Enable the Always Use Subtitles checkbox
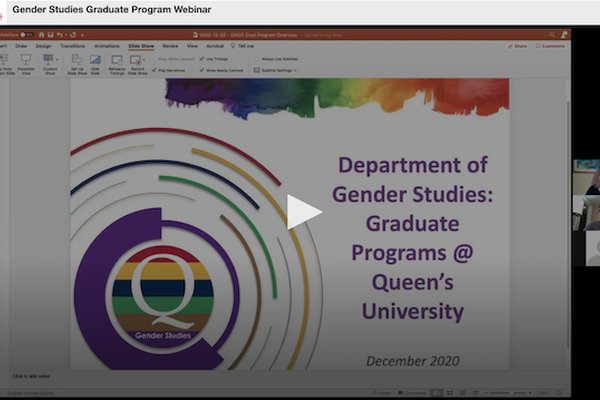This screenshot has width=600, height=400. [257, 59]
